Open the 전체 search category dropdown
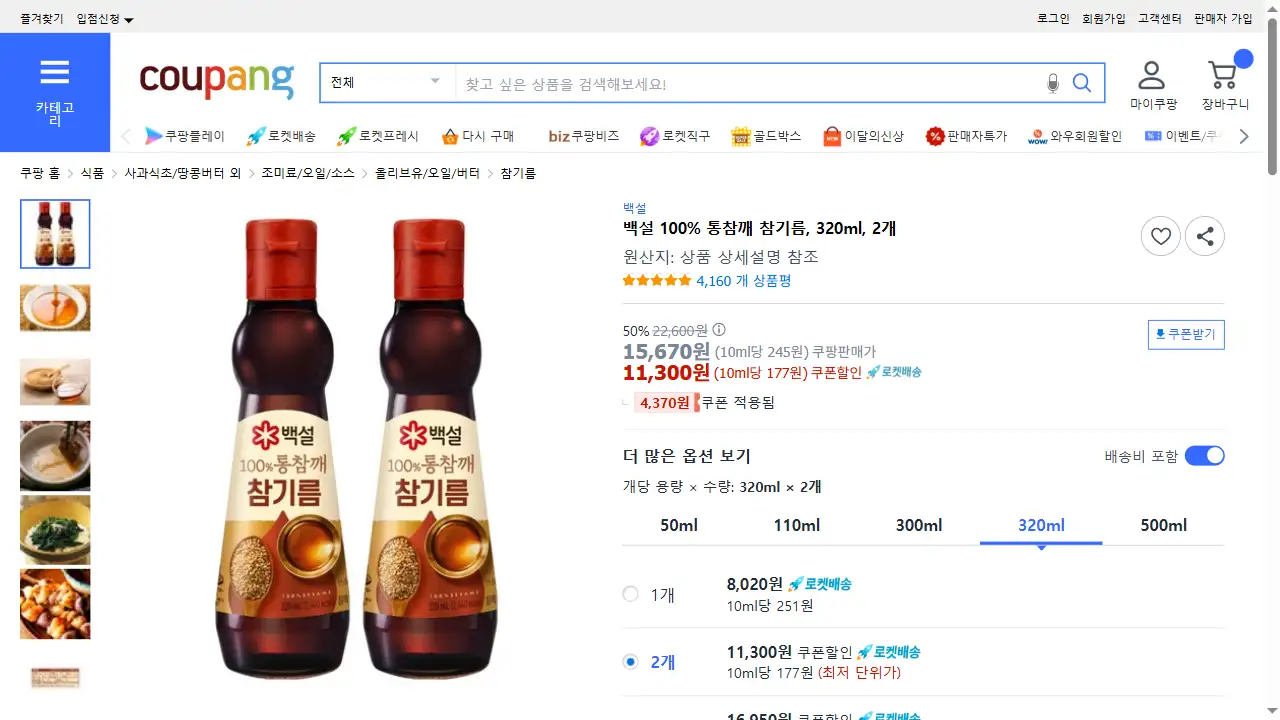This screenshot has height=720, width=1280. (x=387, y=83)
